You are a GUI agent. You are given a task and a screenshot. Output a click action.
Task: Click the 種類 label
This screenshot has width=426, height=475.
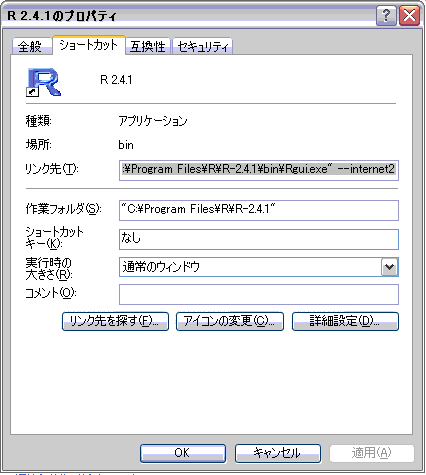pyautogui.click(x=39, y=121)
